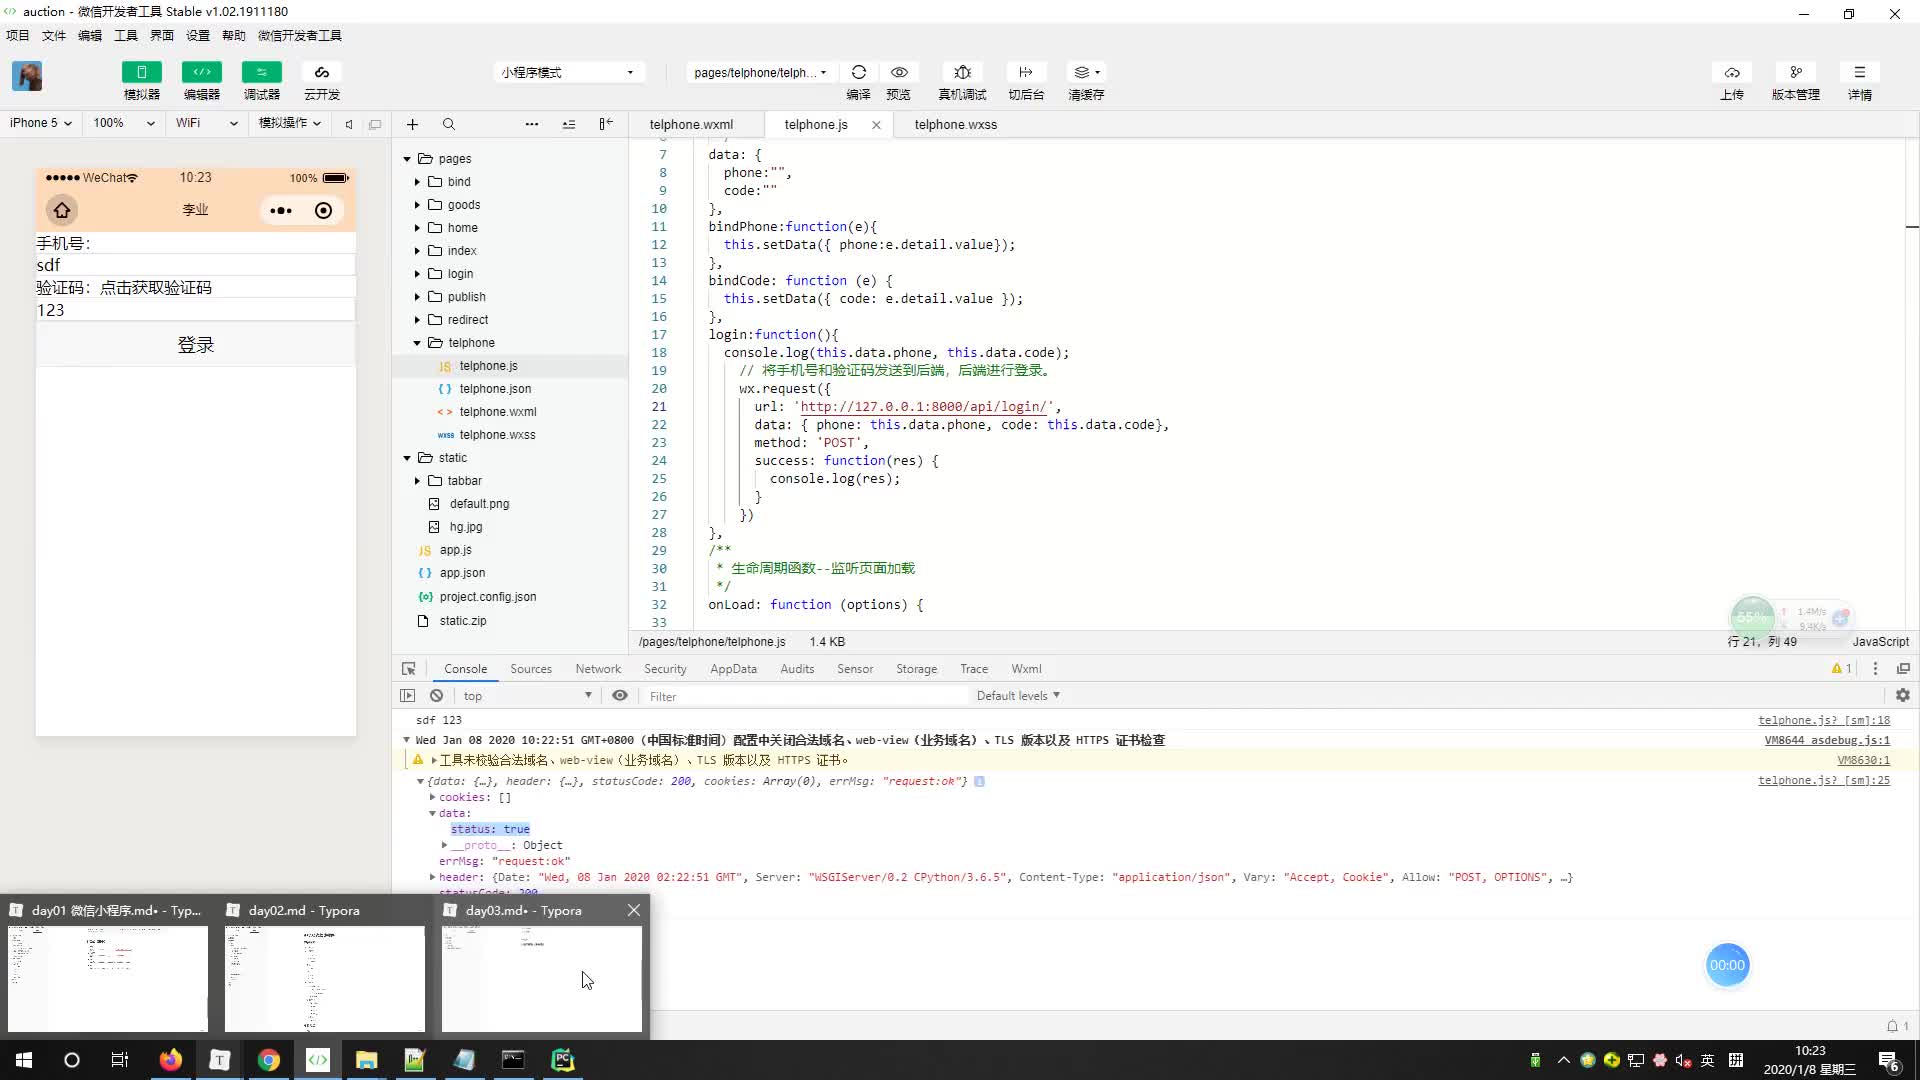
Task: Toggle the eye visibility icon in debugger
Action: click(620, 695)
